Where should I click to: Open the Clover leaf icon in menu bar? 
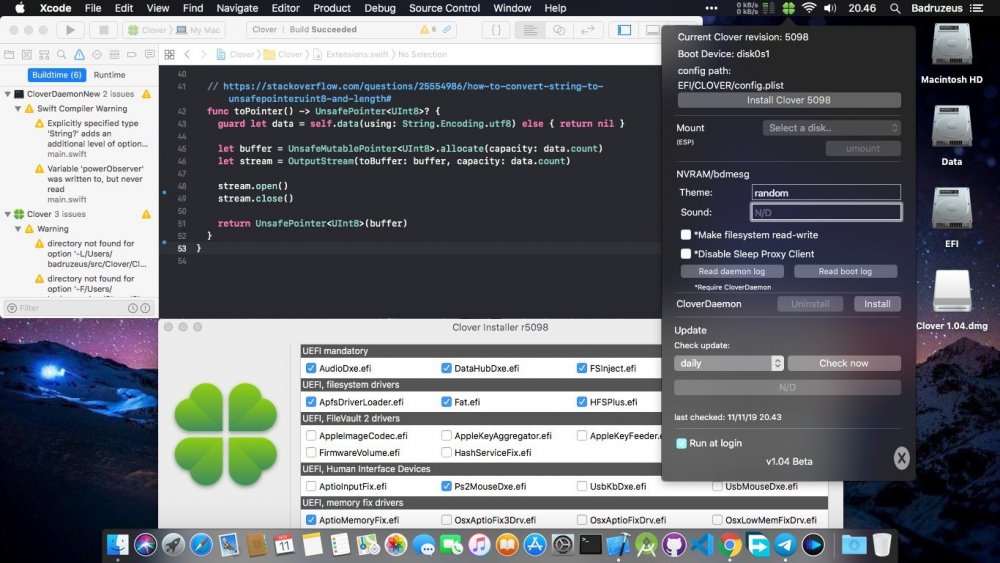coord(789,8)
